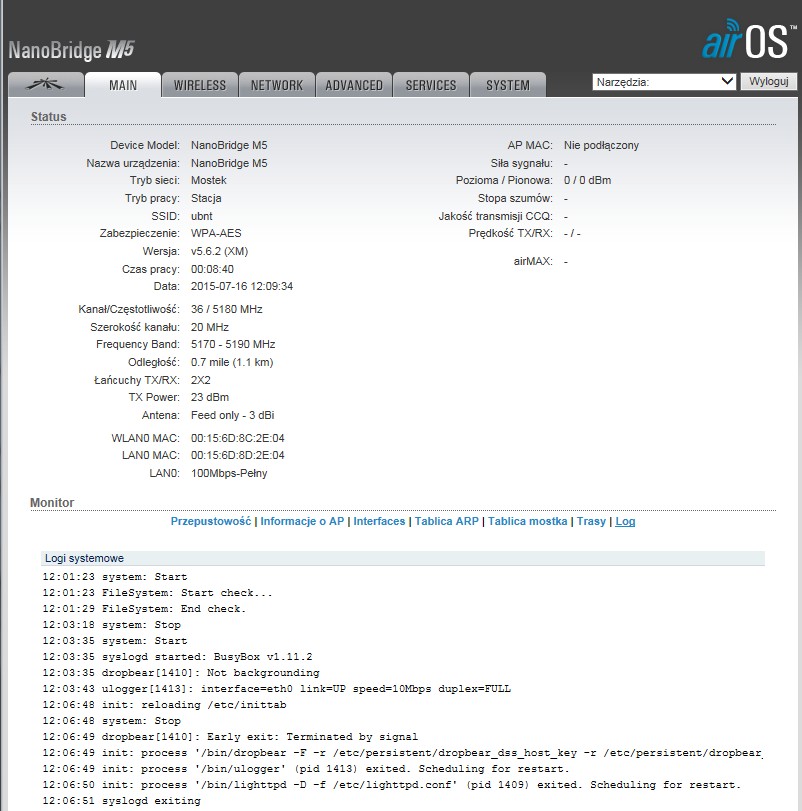Click the LAN0 value 100Mbps-Pełny
802x811 pixels.
pos(229,473)
